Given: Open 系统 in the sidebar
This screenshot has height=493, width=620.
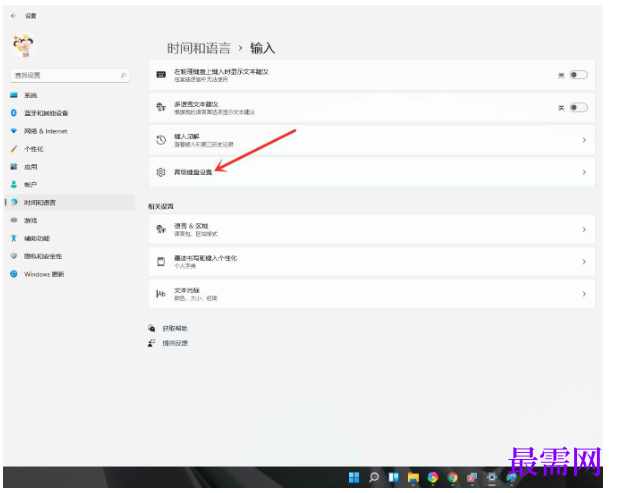Looking at the screenshot, I should click(70, 95).
